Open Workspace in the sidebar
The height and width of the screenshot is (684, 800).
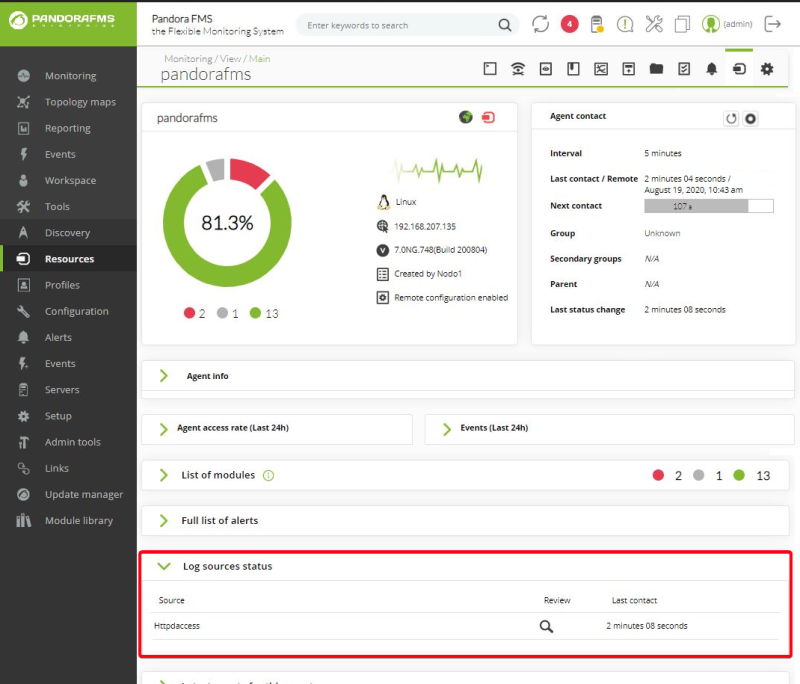68,180
